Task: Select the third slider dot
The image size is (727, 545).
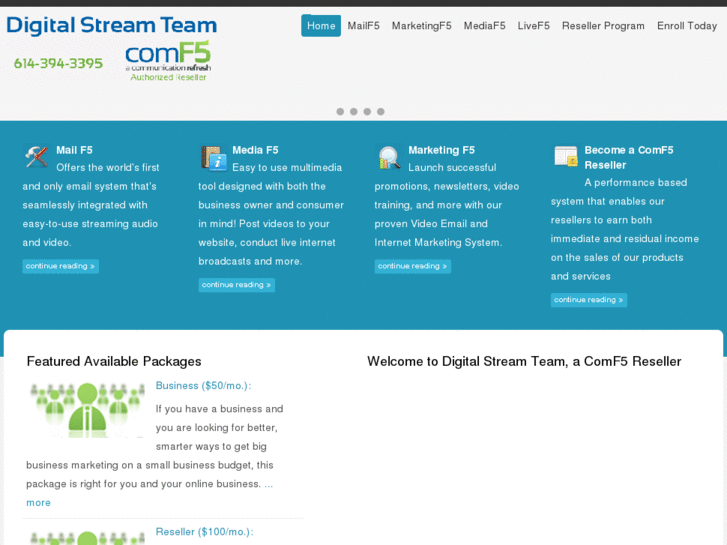Action: point(367,111)
